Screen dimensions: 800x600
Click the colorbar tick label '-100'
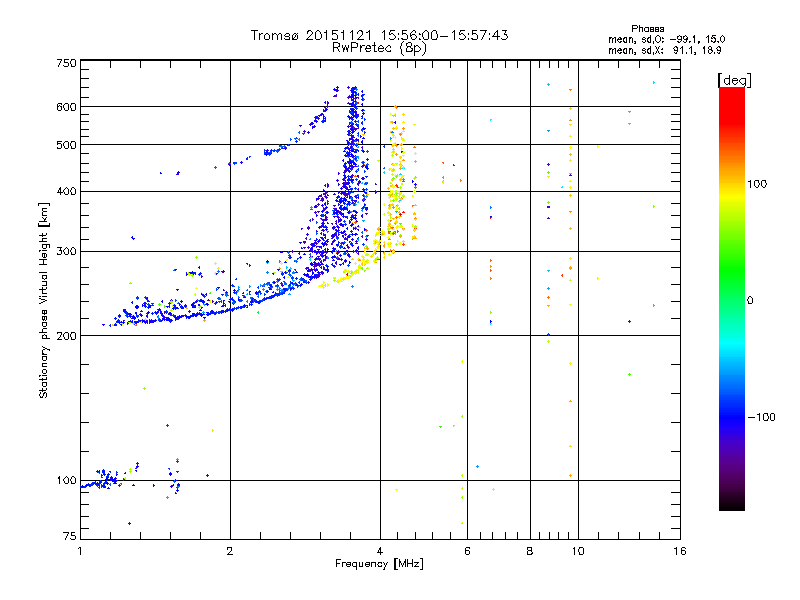coord(761,417)
